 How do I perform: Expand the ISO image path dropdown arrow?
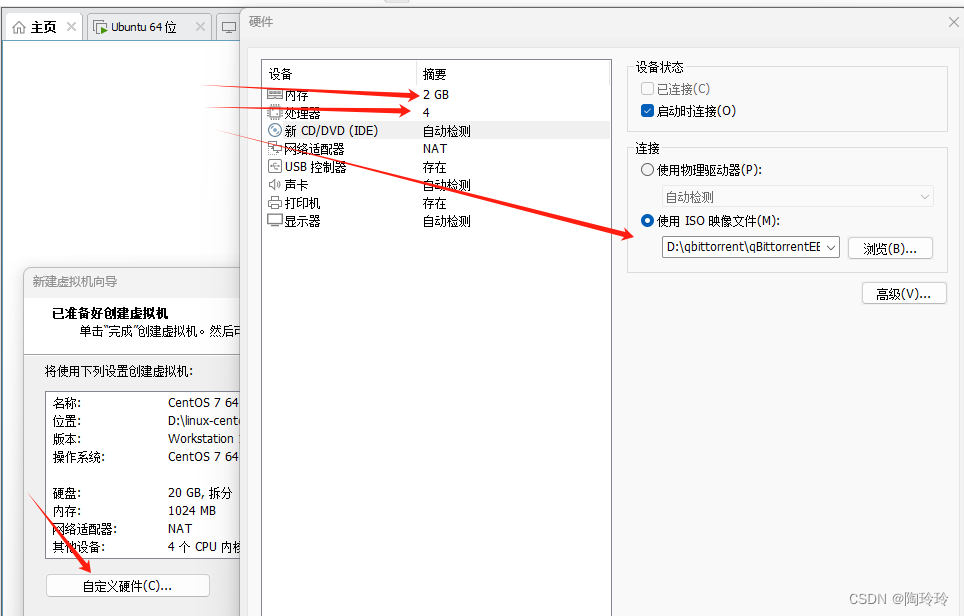point(831,247)
